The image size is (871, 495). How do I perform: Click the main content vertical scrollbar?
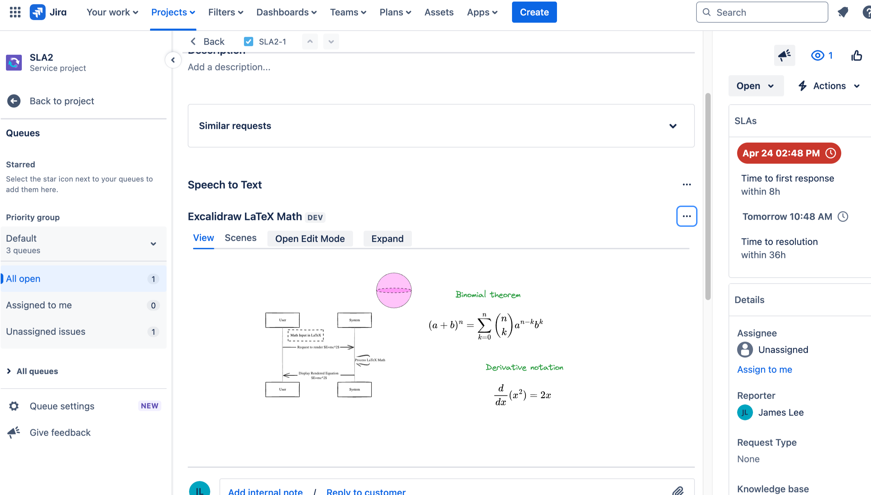tap(708, 197)
